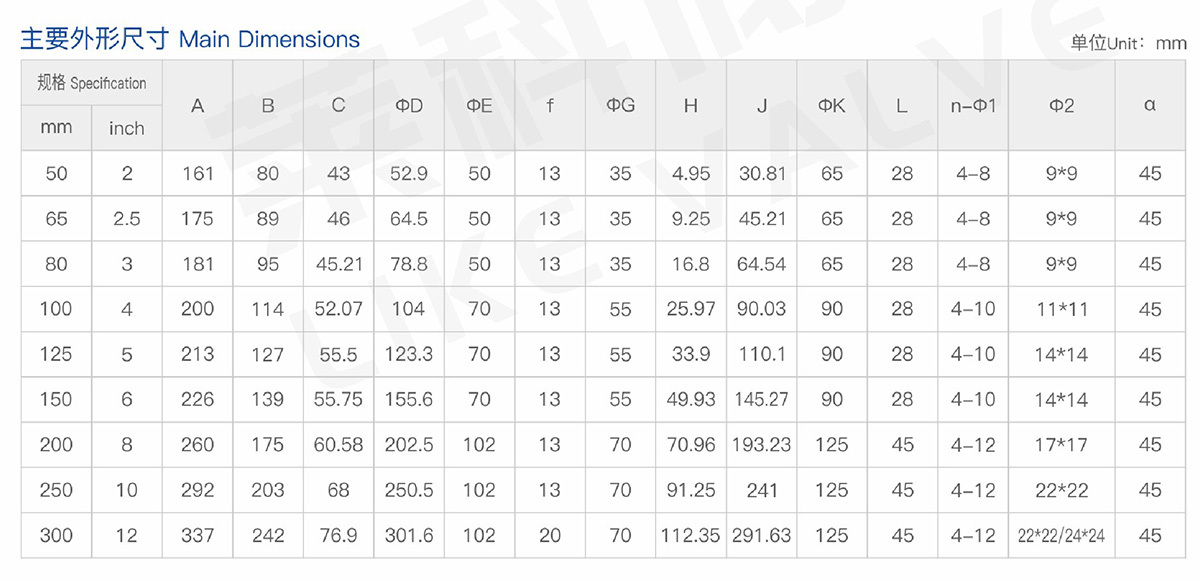Select the 291.63 value in J column
Viewport: 1200px width, 581px height.
click(x=762, y=536)
